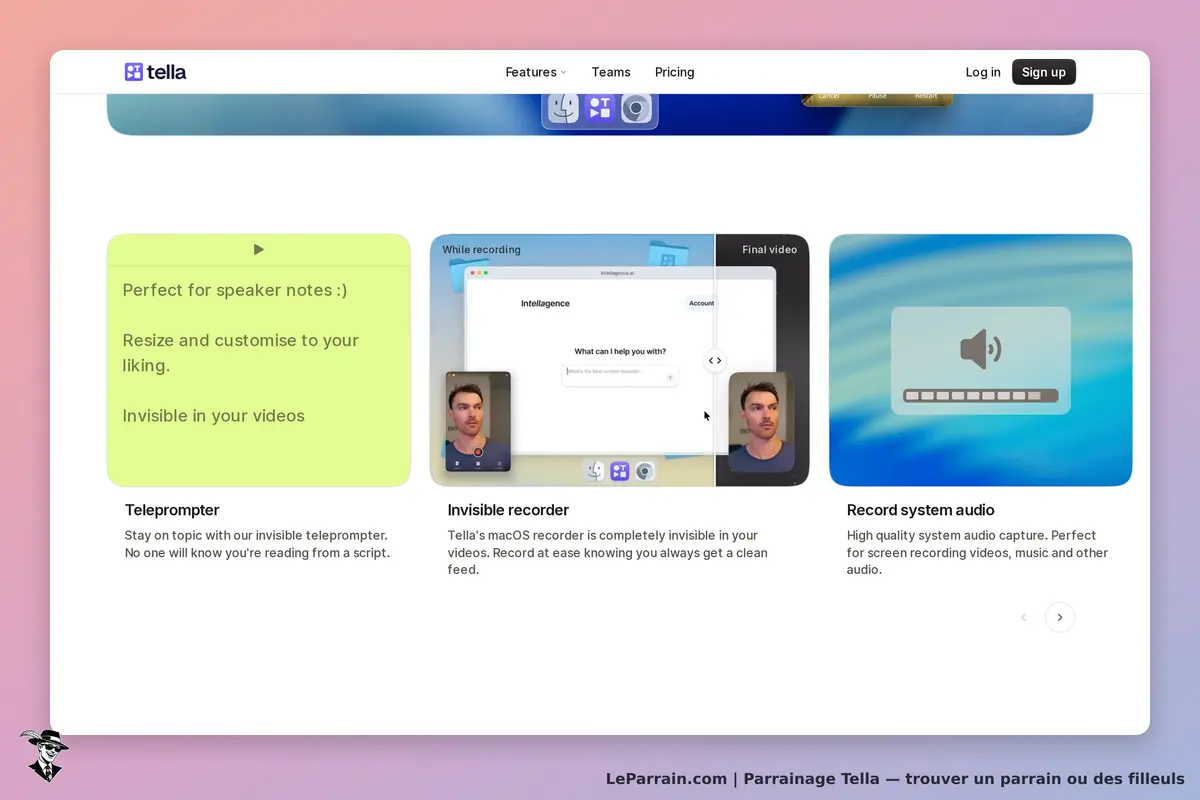Click the Tella icon in the Invisible recorder dock
The height and width of the screenshot is (800, 1200).
coord(620,471)
